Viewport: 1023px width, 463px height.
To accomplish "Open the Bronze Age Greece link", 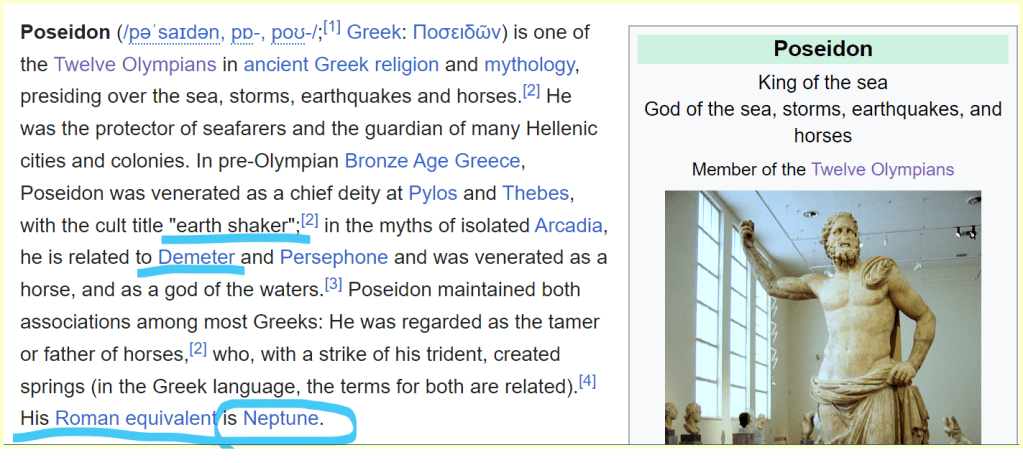I will tap(432, 160).
